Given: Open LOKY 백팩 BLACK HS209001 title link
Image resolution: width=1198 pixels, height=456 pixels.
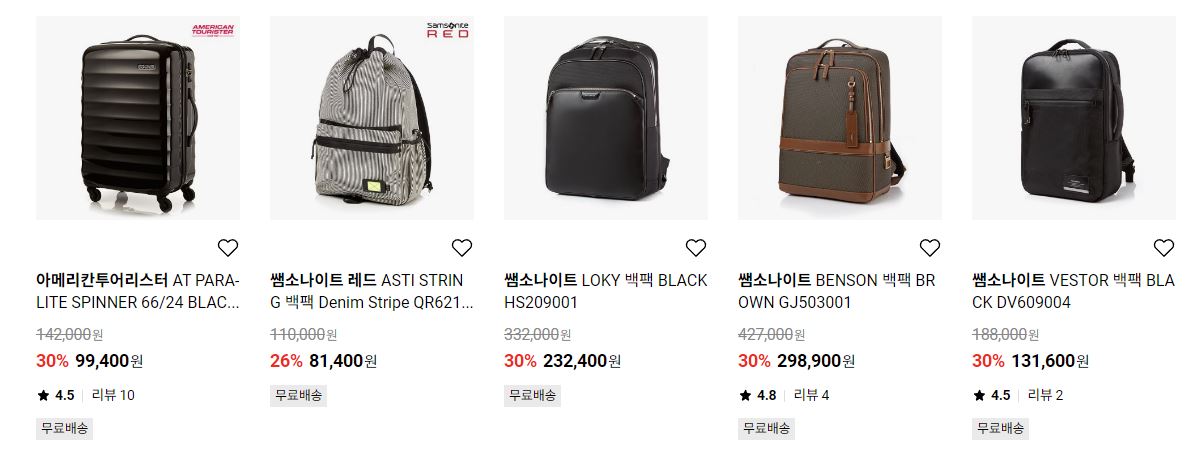Looking at the screenshot, I should click(x=606, y=292).
